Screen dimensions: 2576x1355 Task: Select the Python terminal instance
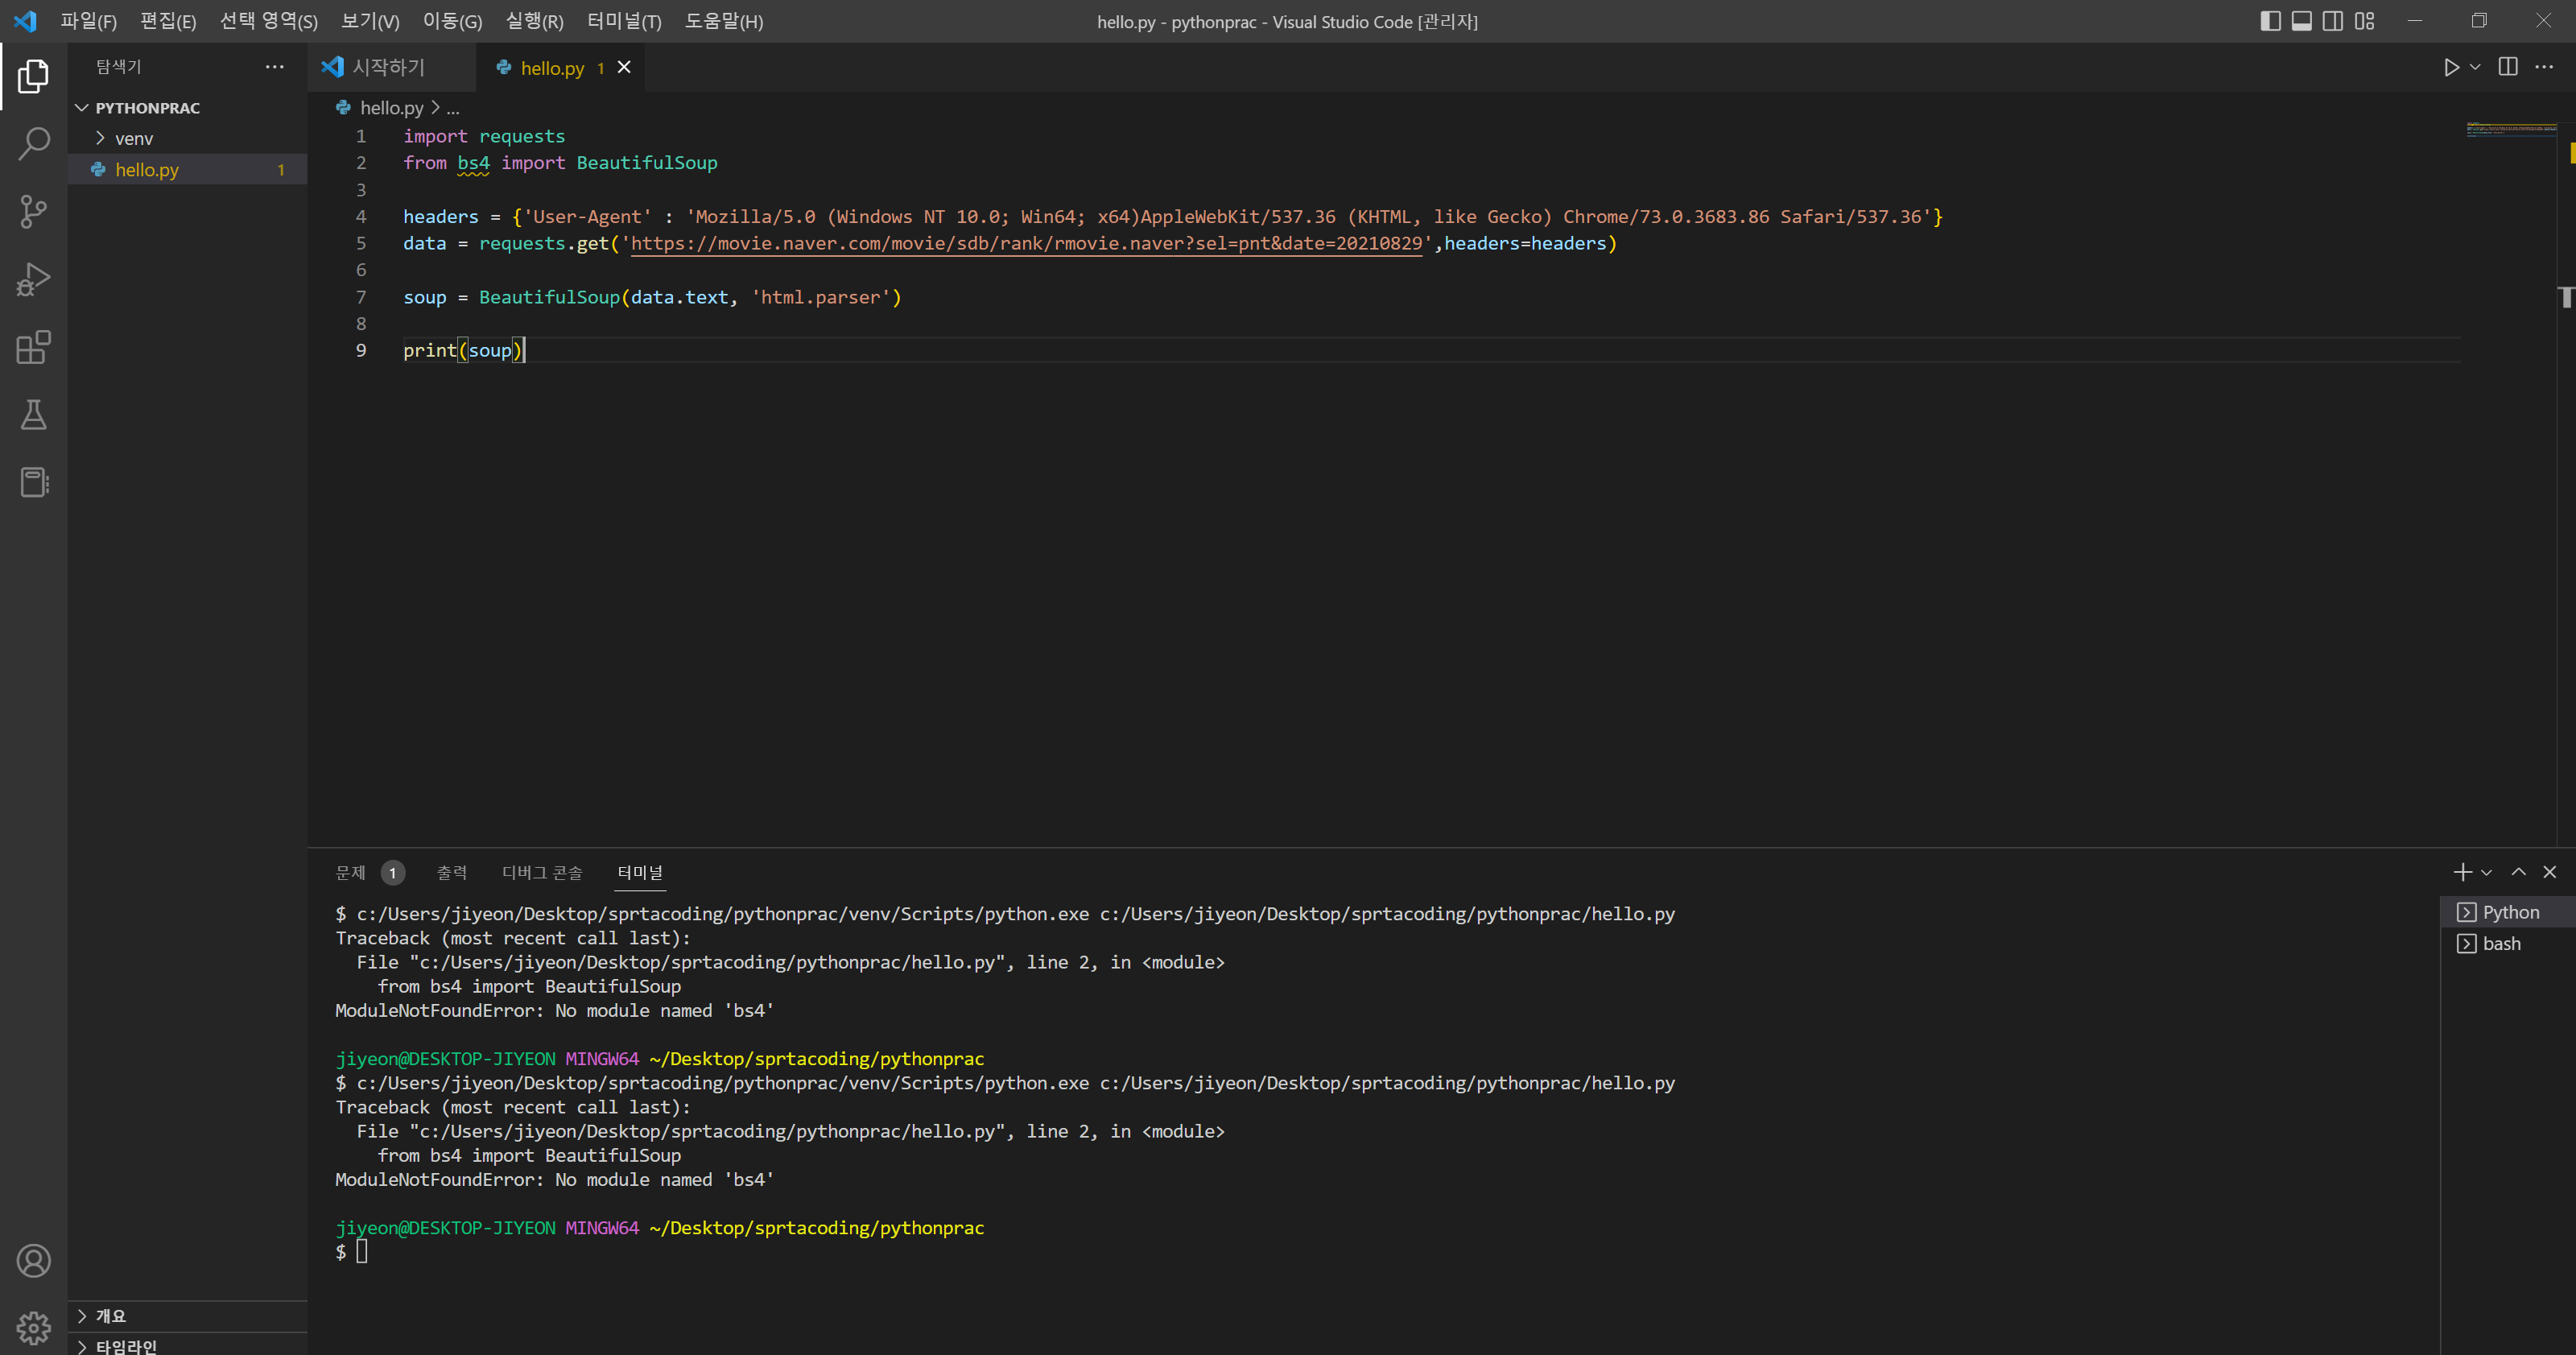pyautogui.click(x=2508, y=912)
